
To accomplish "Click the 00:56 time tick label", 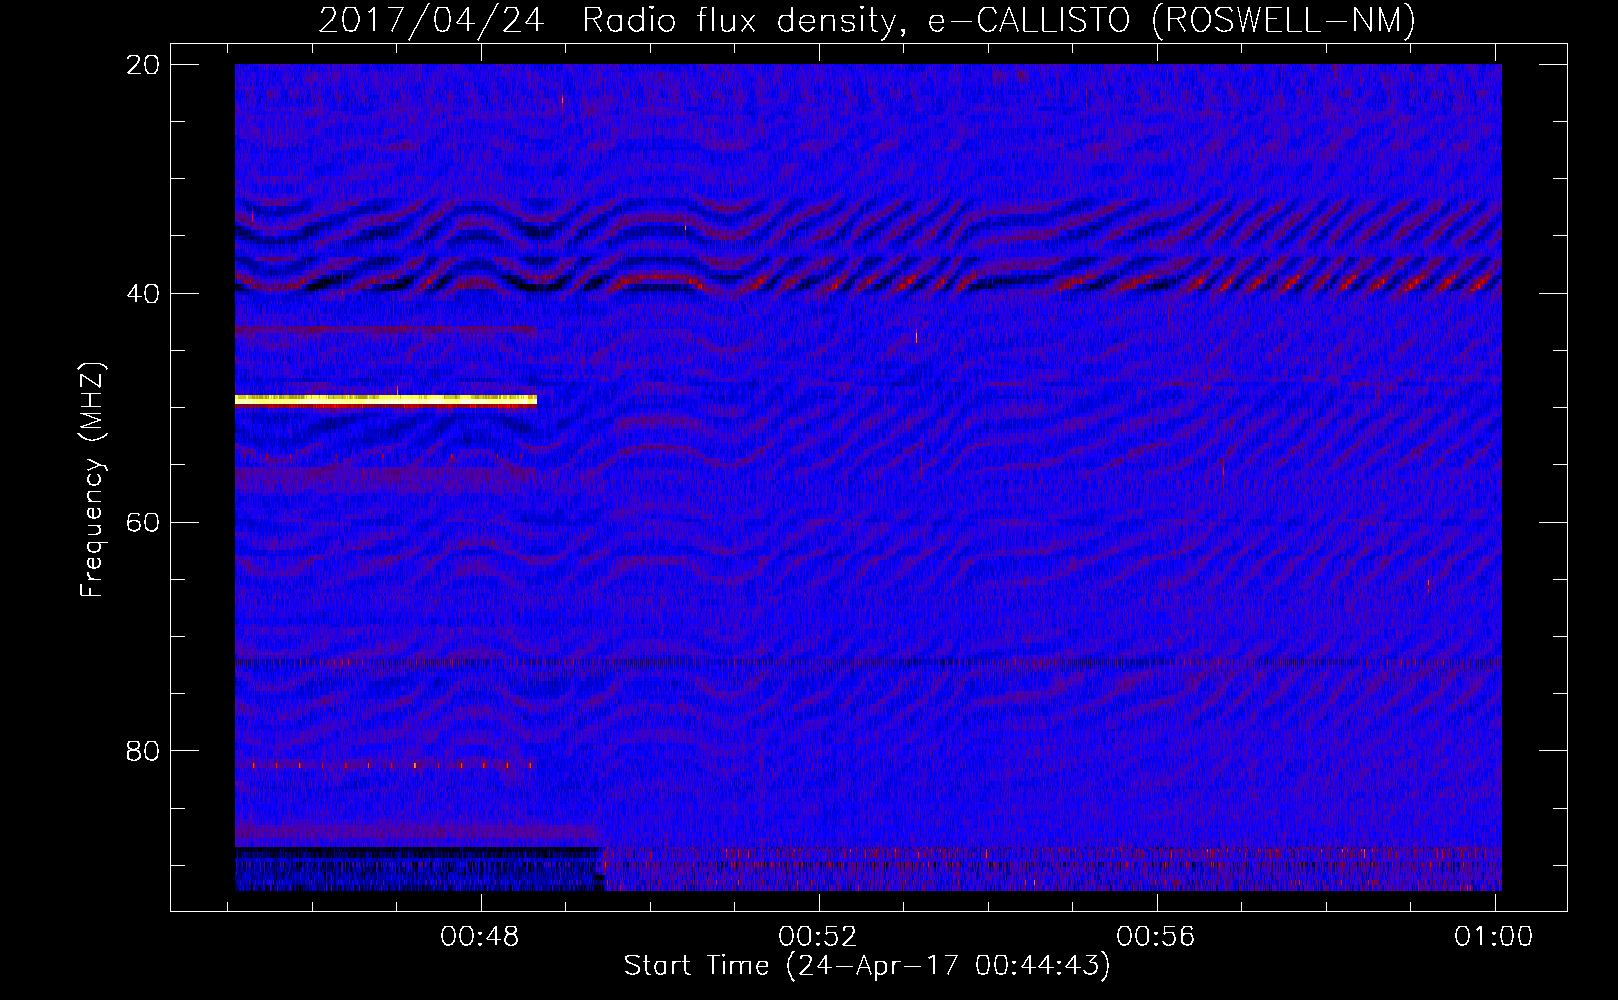I will point(1156,937).
